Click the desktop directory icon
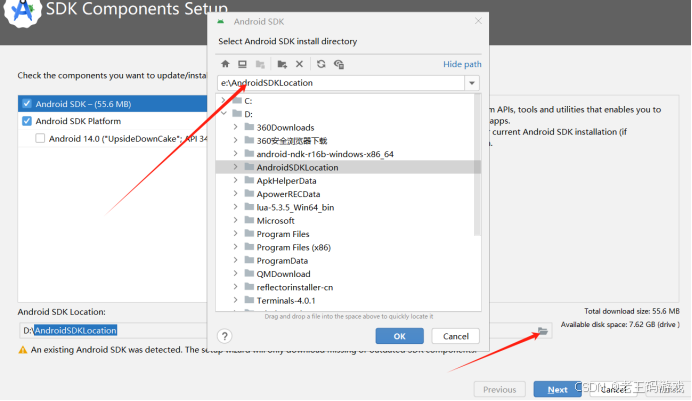692x401 pixels. click(242, 64)
